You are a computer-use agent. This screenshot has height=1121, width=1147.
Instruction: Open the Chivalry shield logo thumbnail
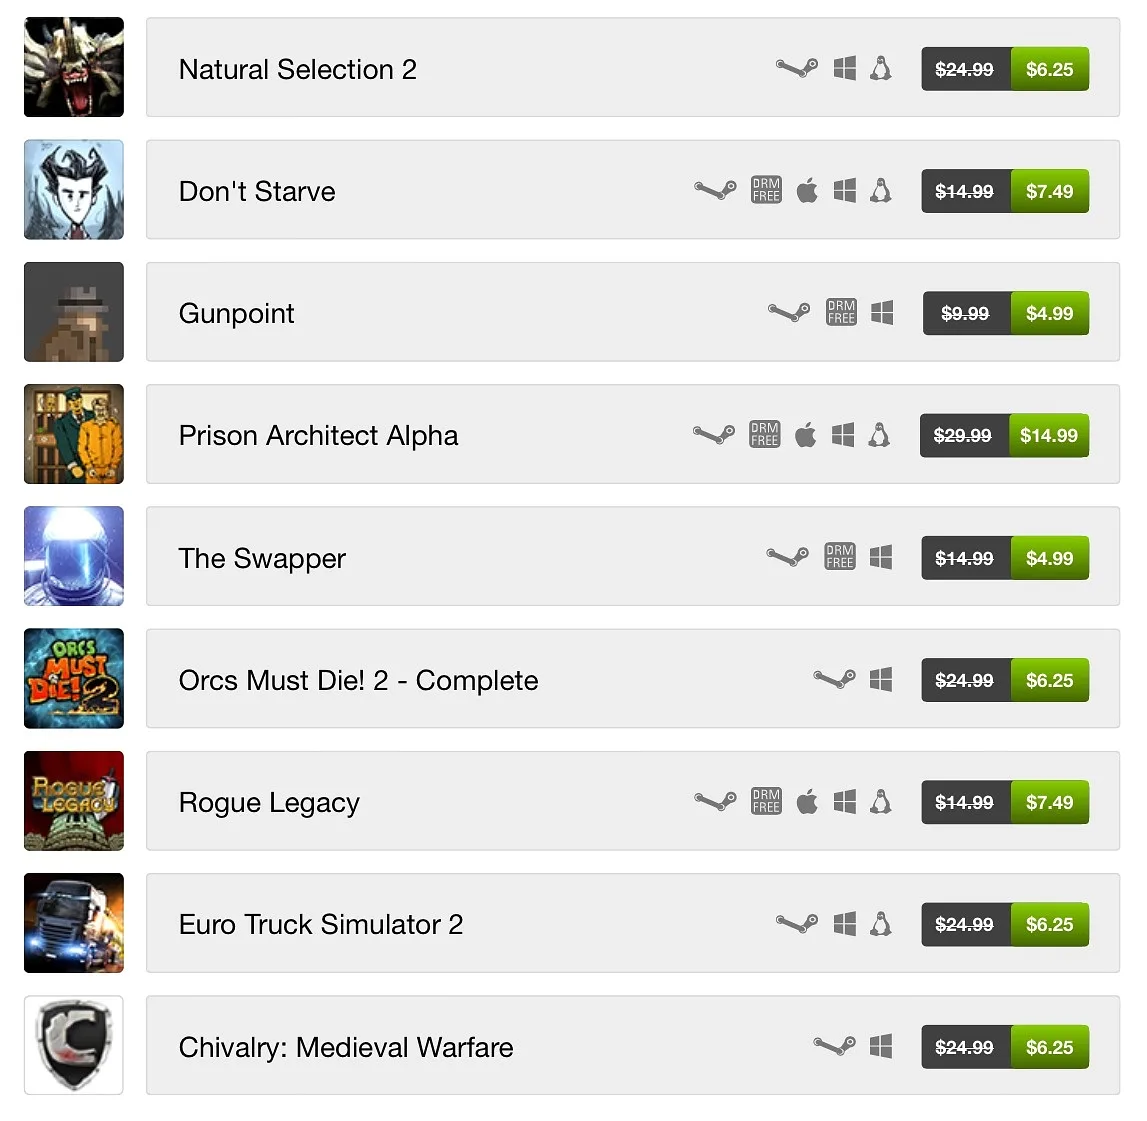pyautogui.click(x=74, y=1045)
